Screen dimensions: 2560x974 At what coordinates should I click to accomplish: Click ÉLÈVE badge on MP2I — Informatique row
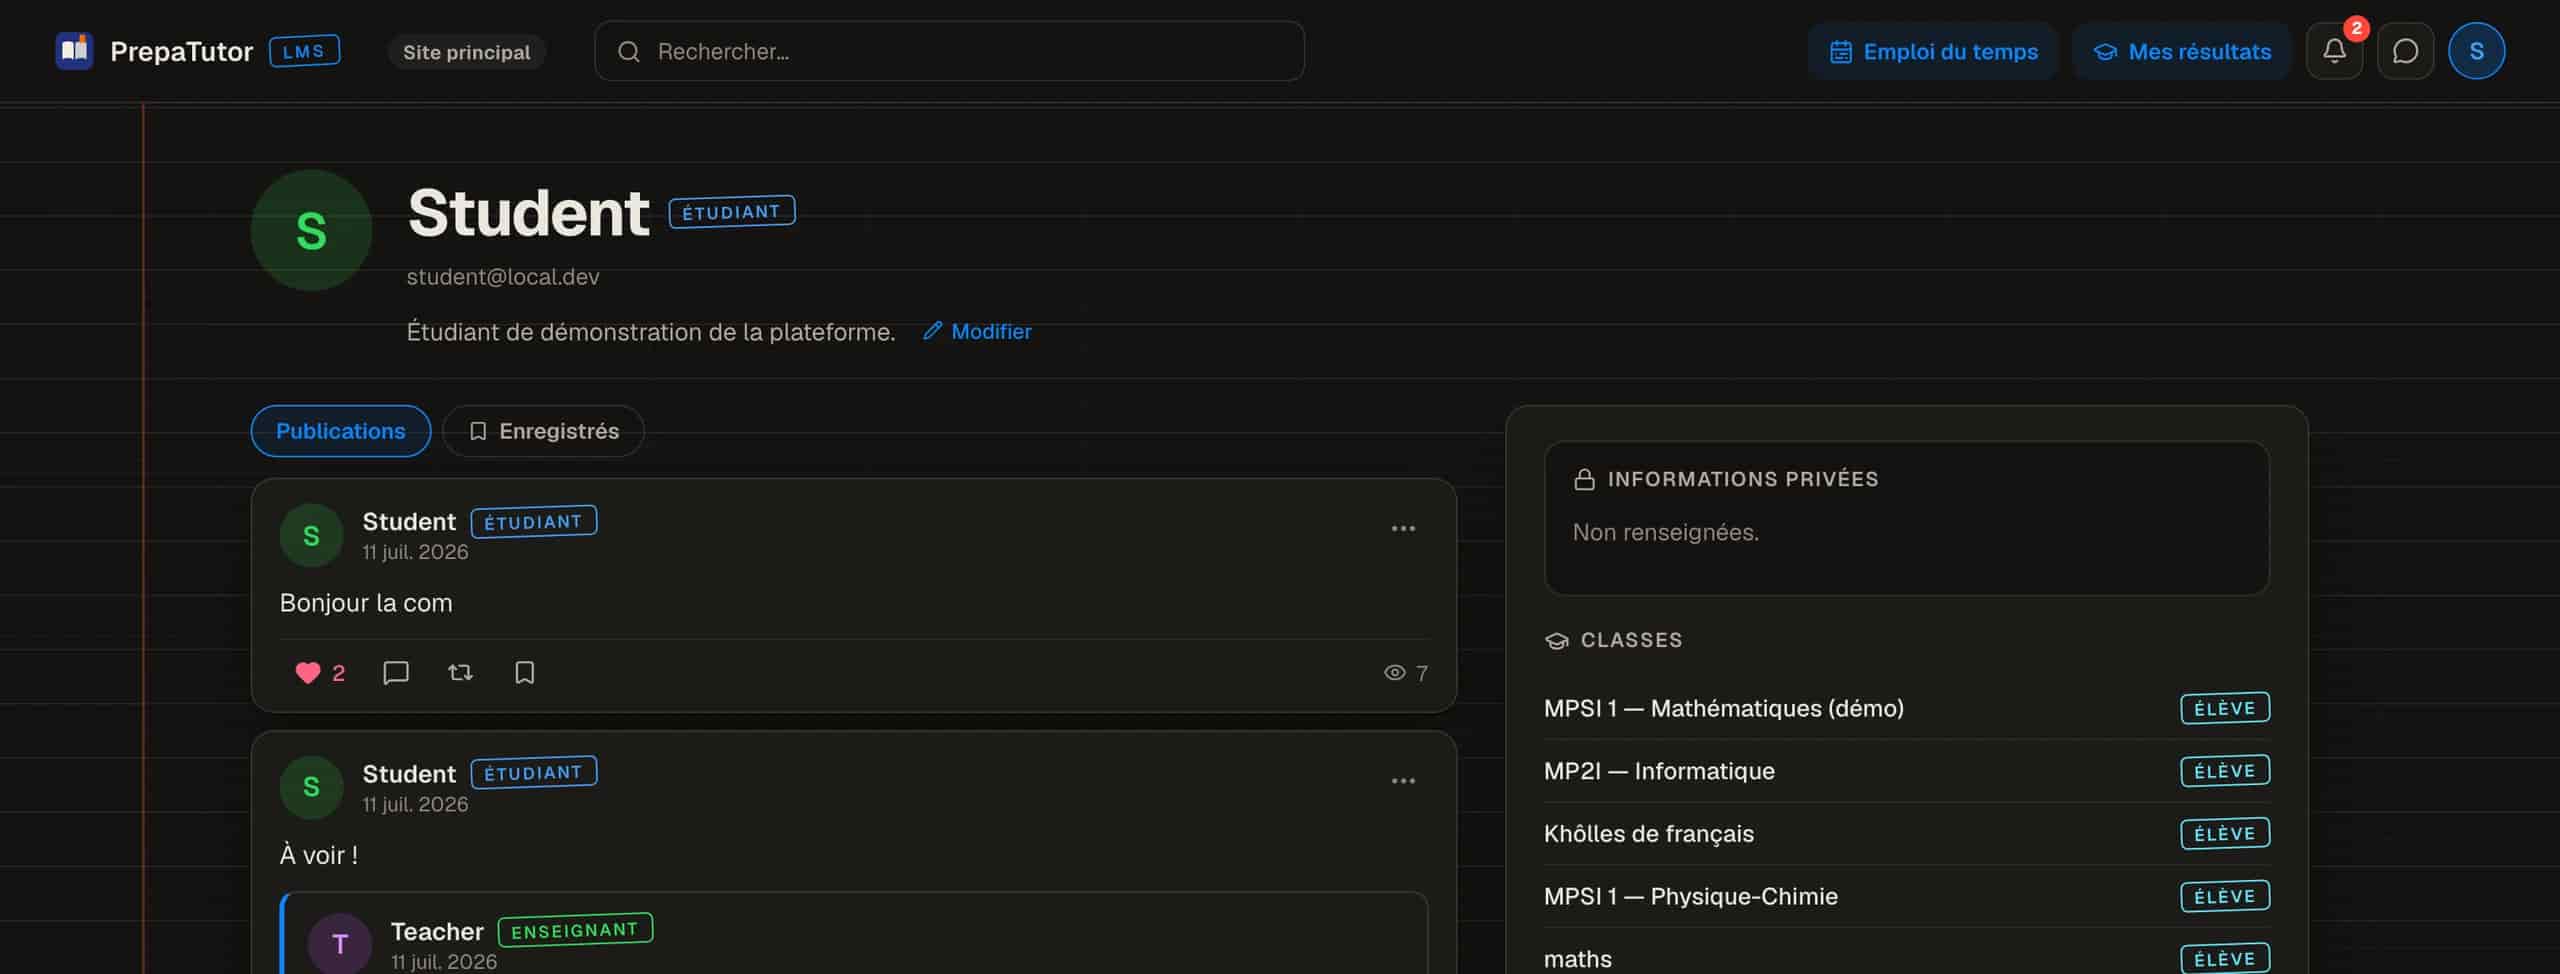pos(2225,771)
